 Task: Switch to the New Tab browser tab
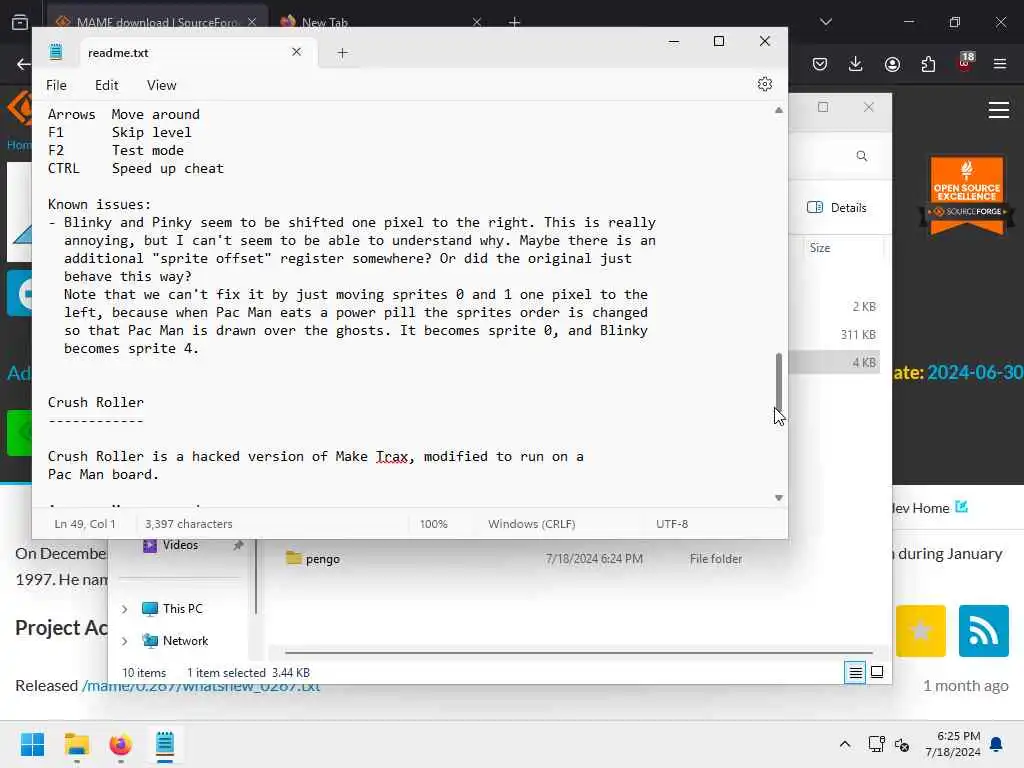pyautogui.click(x=325, y=22)
